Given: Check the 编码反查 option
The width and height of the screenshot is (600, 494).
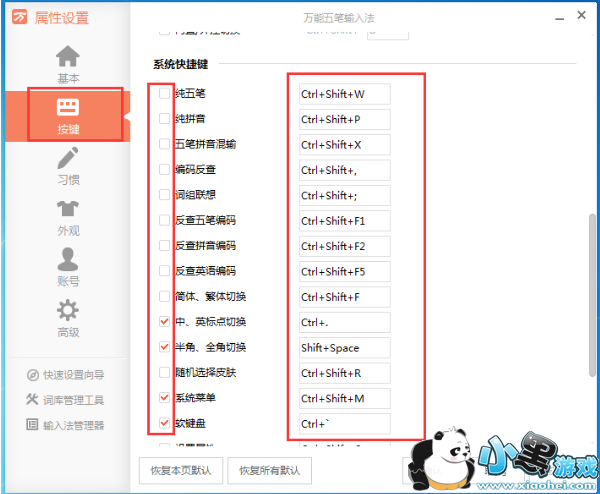Looking at the screenshot, I should (164, 169).
